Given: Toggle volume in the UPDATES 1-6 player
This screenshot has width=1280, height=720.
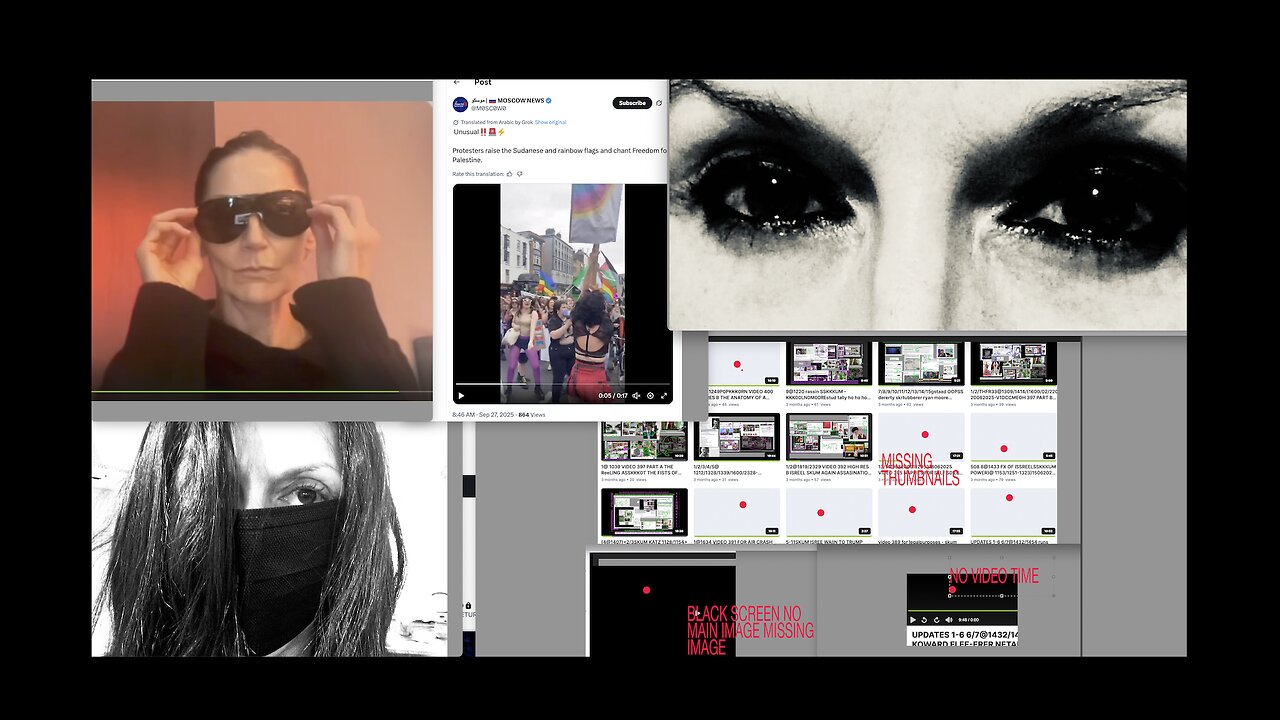Looking at the screenshot, I should point(948,620).
